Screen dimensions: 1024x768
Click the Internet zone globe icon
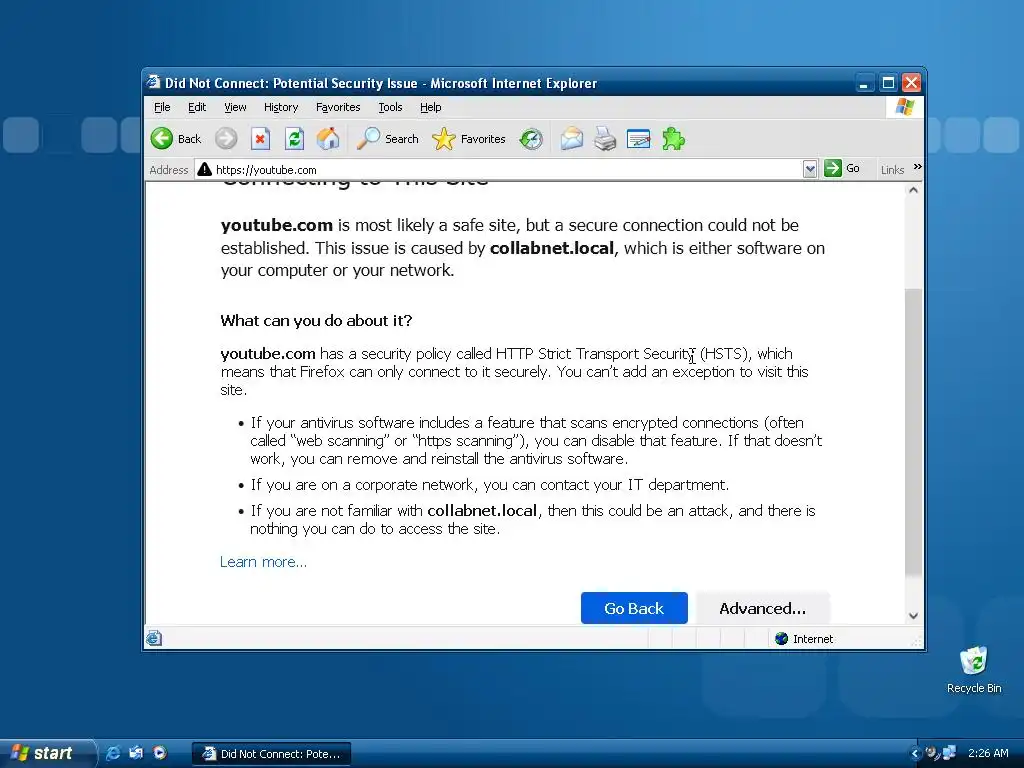782,639
